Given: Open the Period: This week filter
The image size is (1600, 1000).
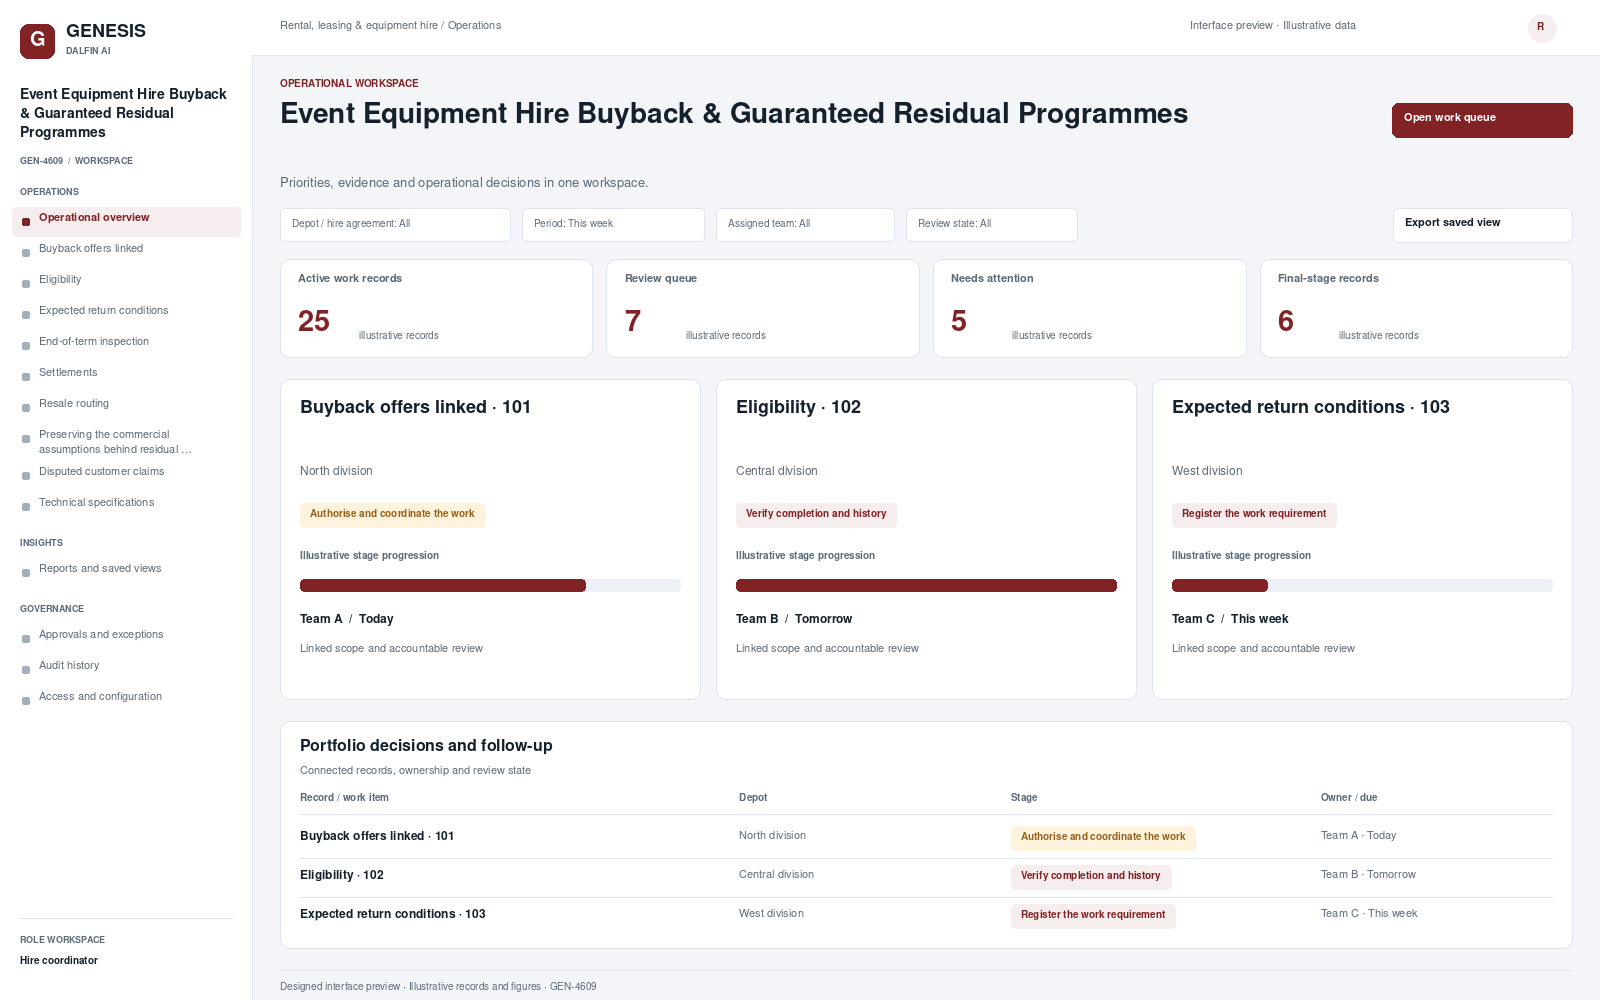Looking at the screenshot, I should (613, 225).
